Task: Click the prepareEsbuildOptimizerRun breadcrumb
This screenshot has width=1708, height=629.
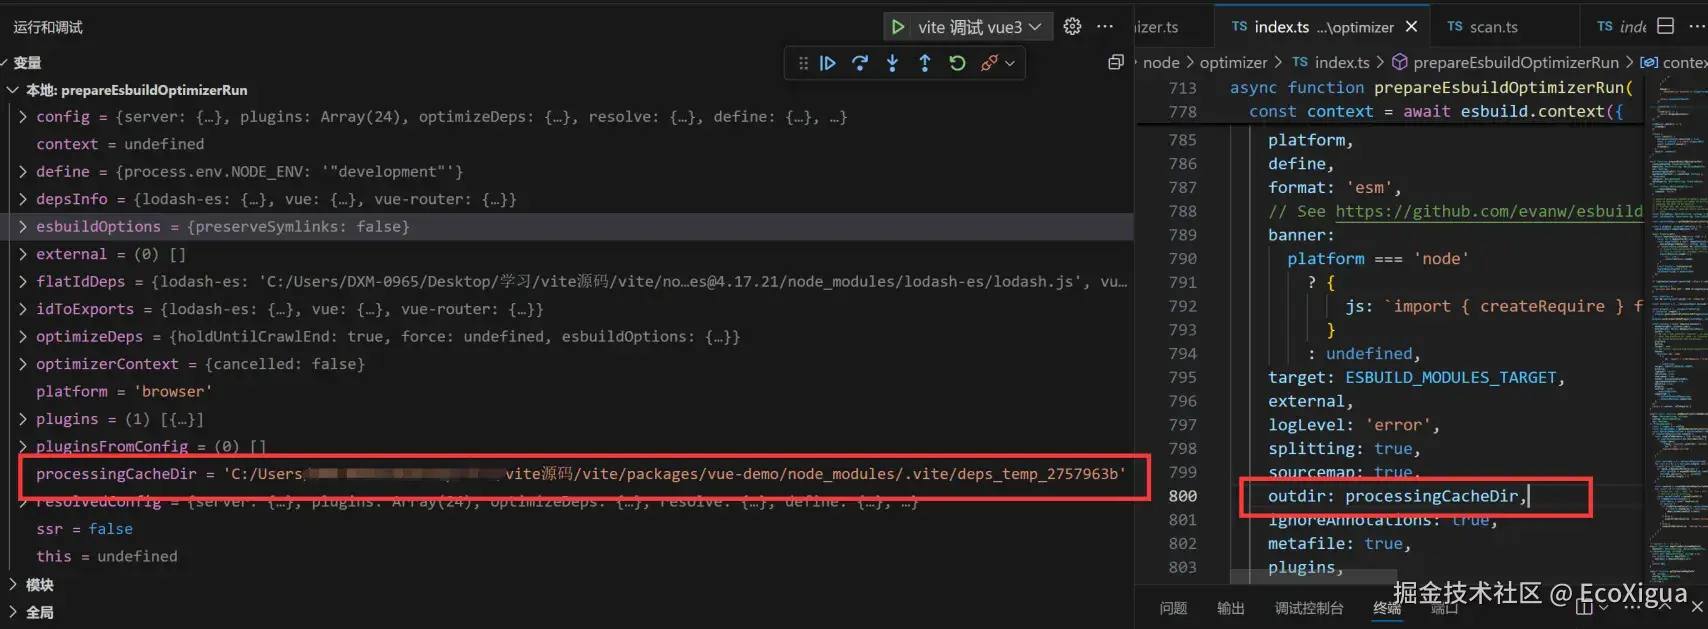Action: pos(1505,62)
